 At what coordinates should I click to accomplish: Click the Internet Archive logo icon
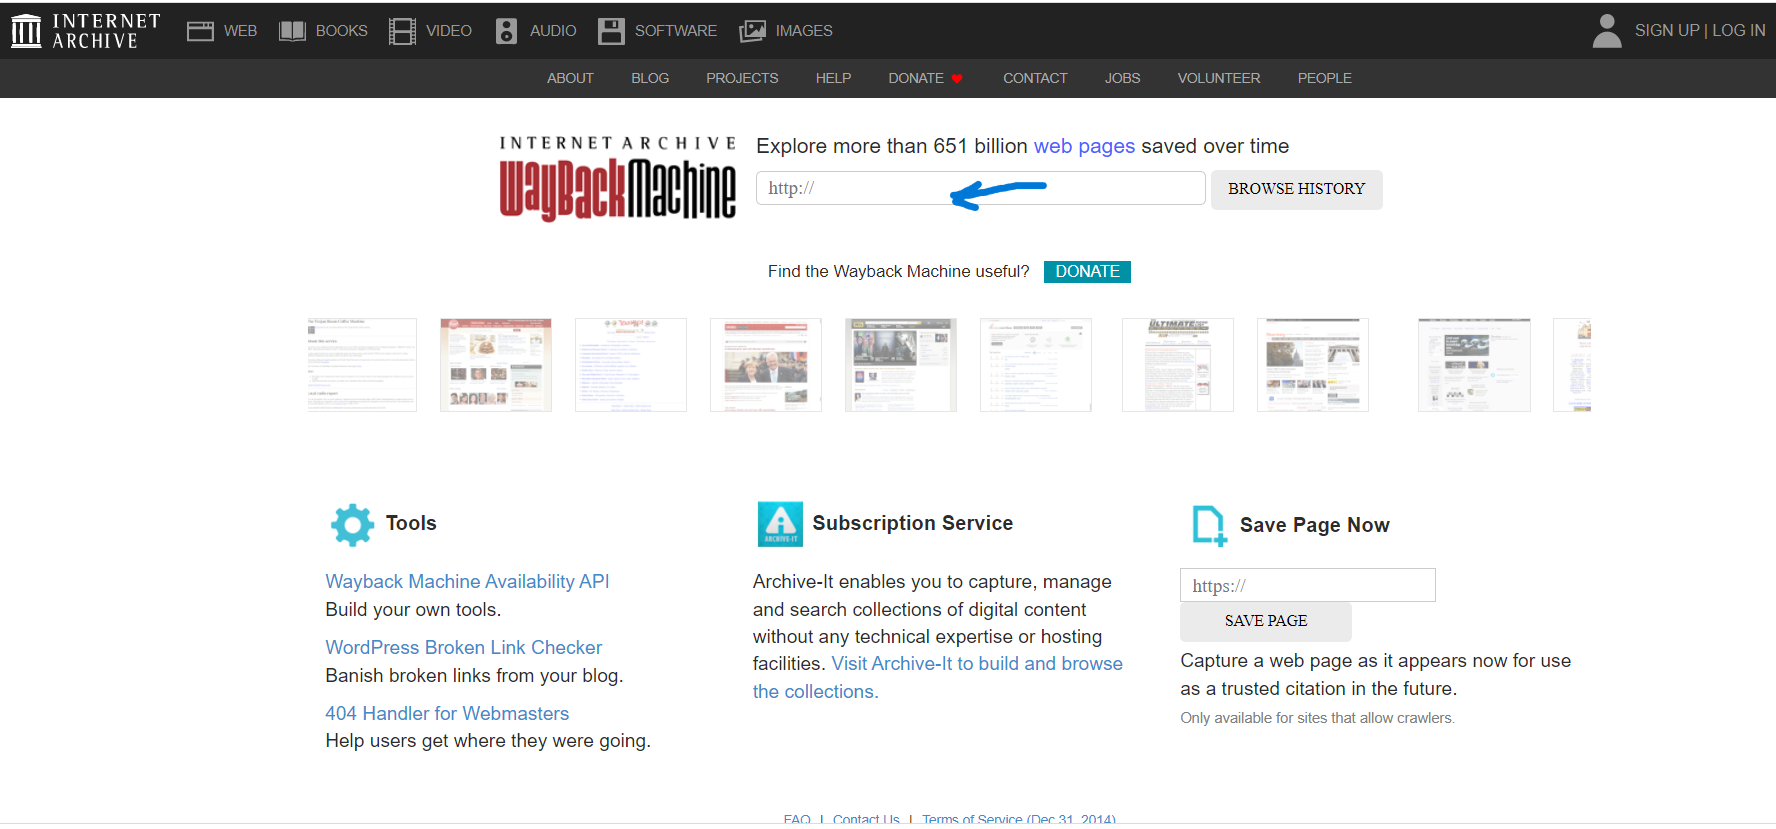click(26, 31)
